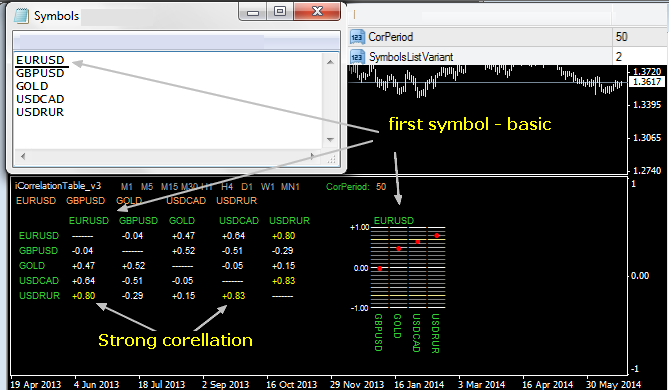669x390 pixels.
Task: Click the Symbols notepad window icon
Action: point(21,16)
